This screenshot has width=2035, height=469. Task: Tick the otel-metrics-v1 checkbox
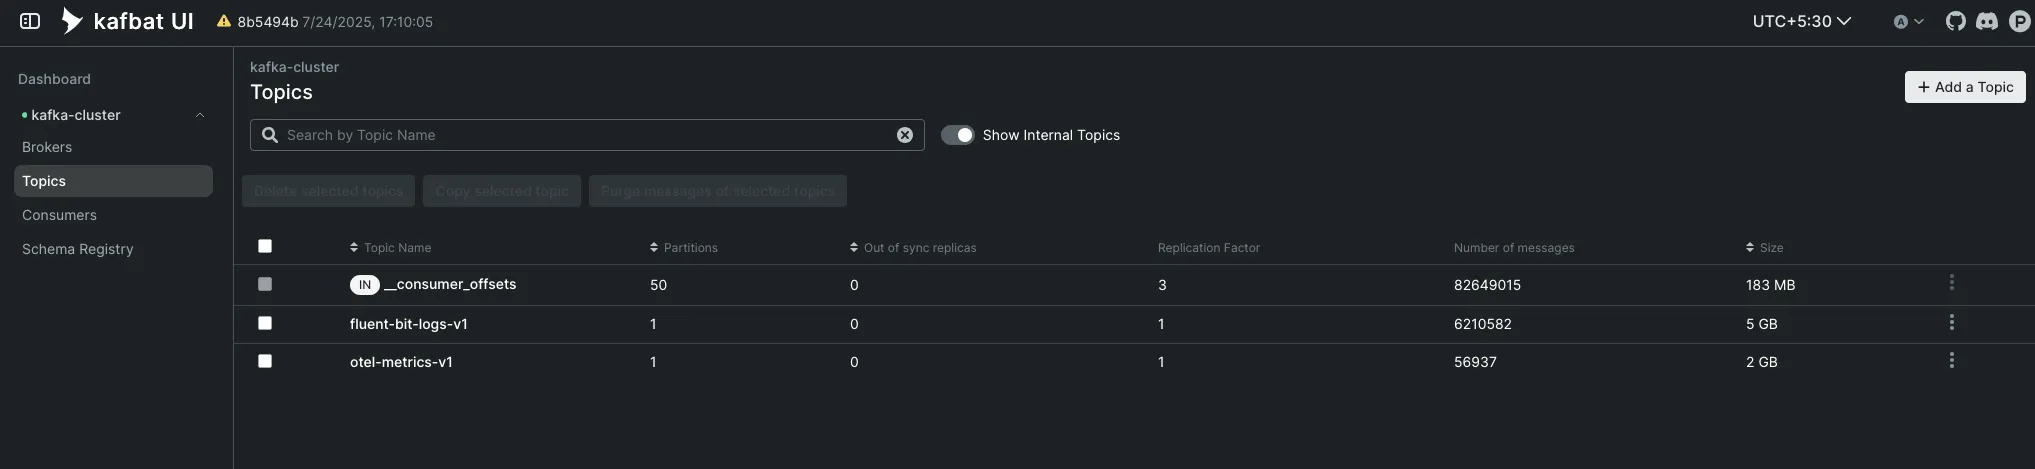pyautogui.click(x=265, y=361)
